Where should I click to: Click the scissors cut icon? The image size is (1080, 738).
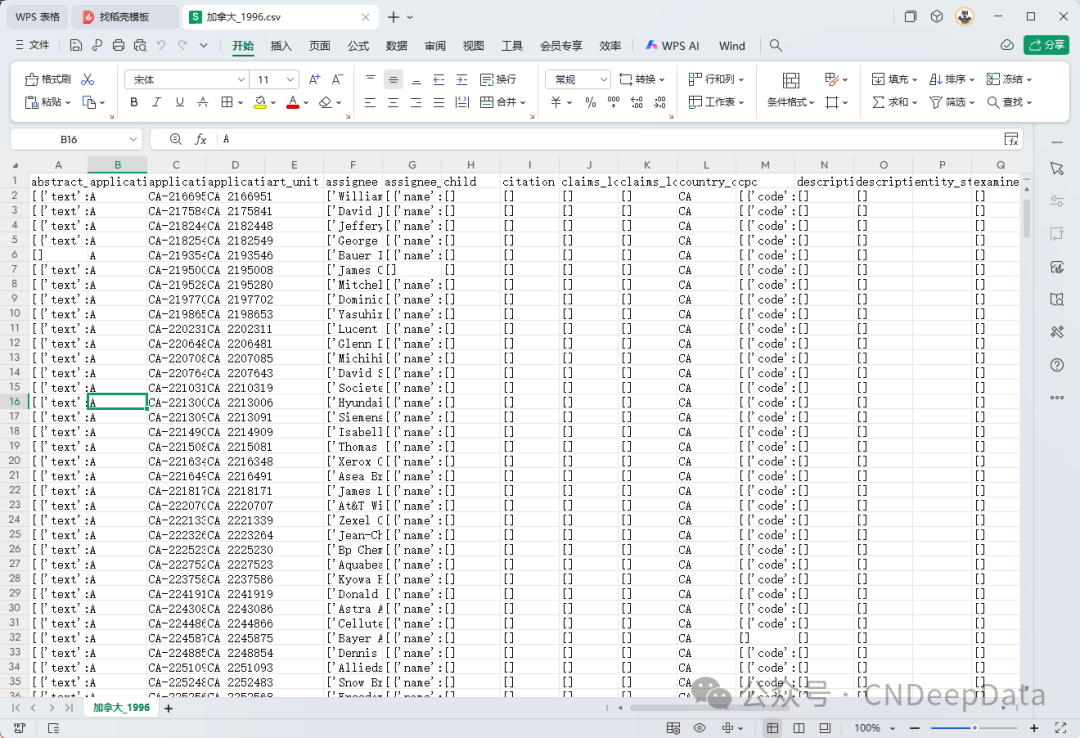click(x=88, y=79)
